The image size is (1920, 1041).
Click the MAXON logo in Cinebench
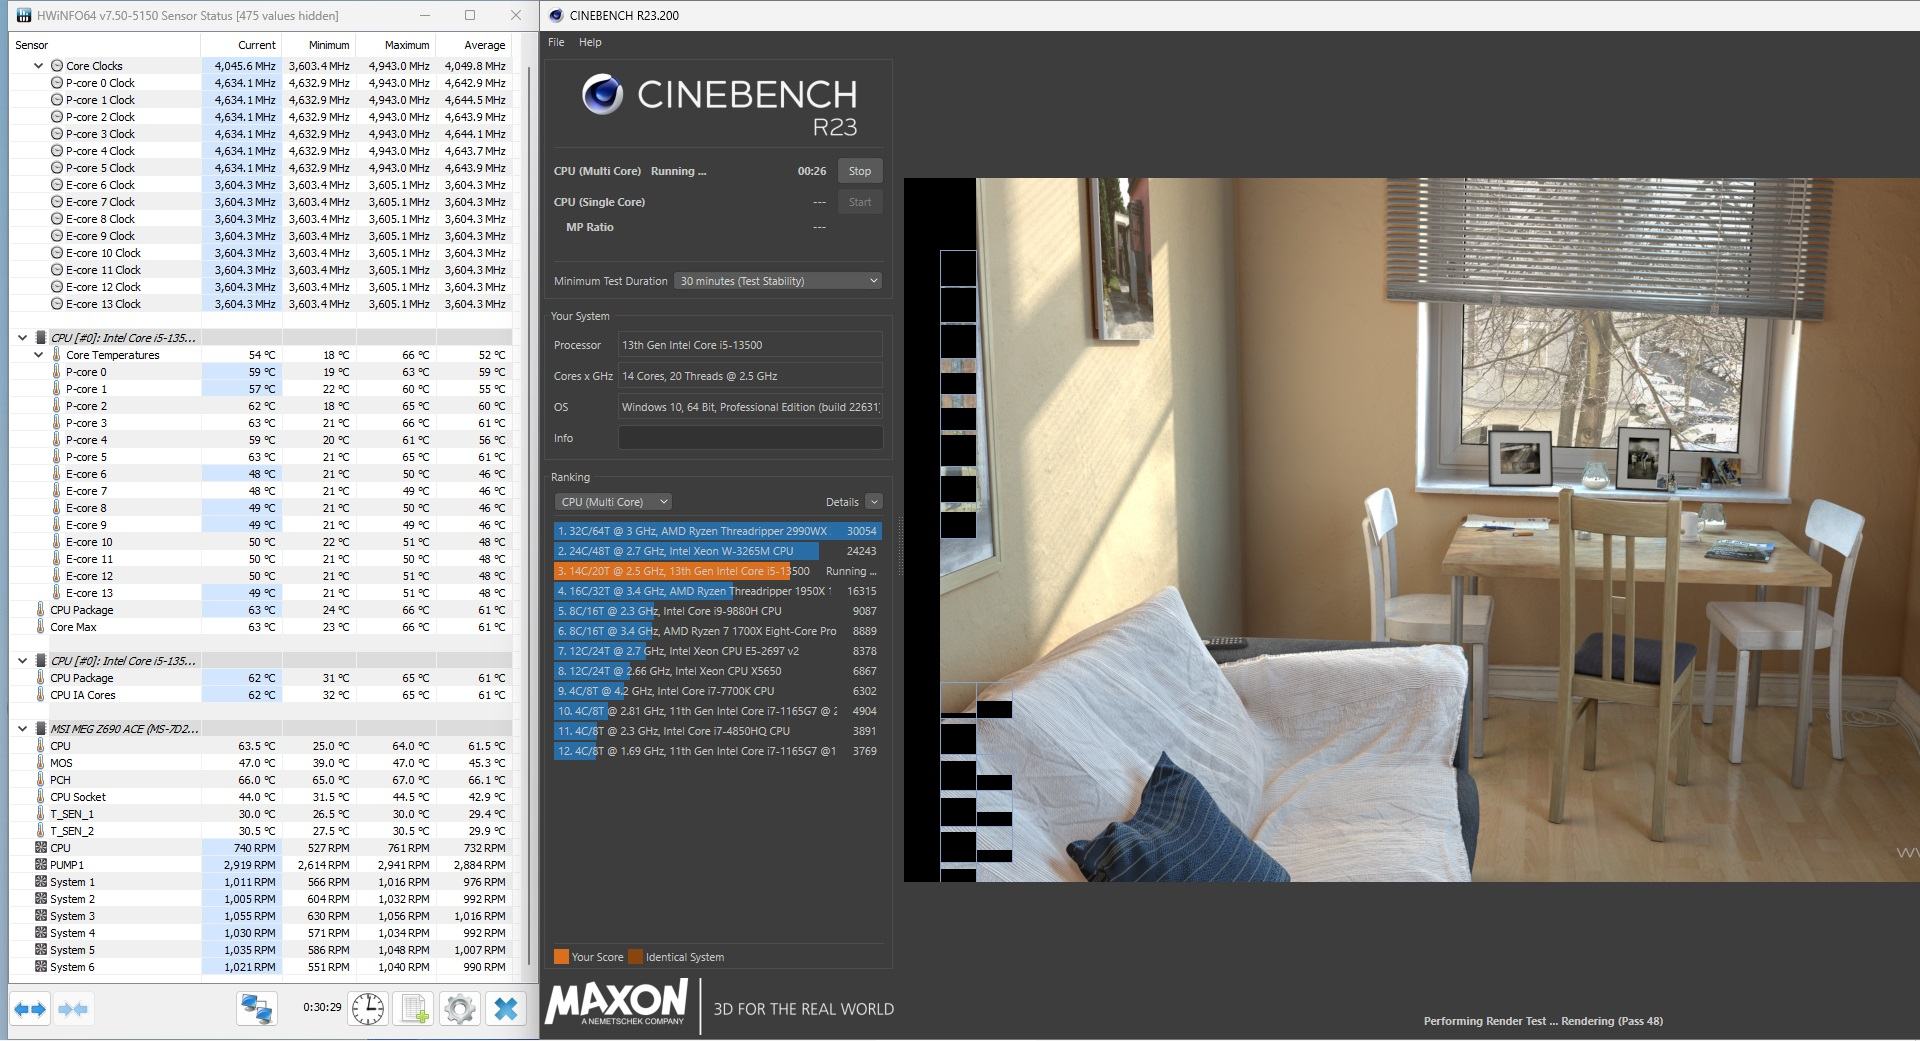(616, 1002)
